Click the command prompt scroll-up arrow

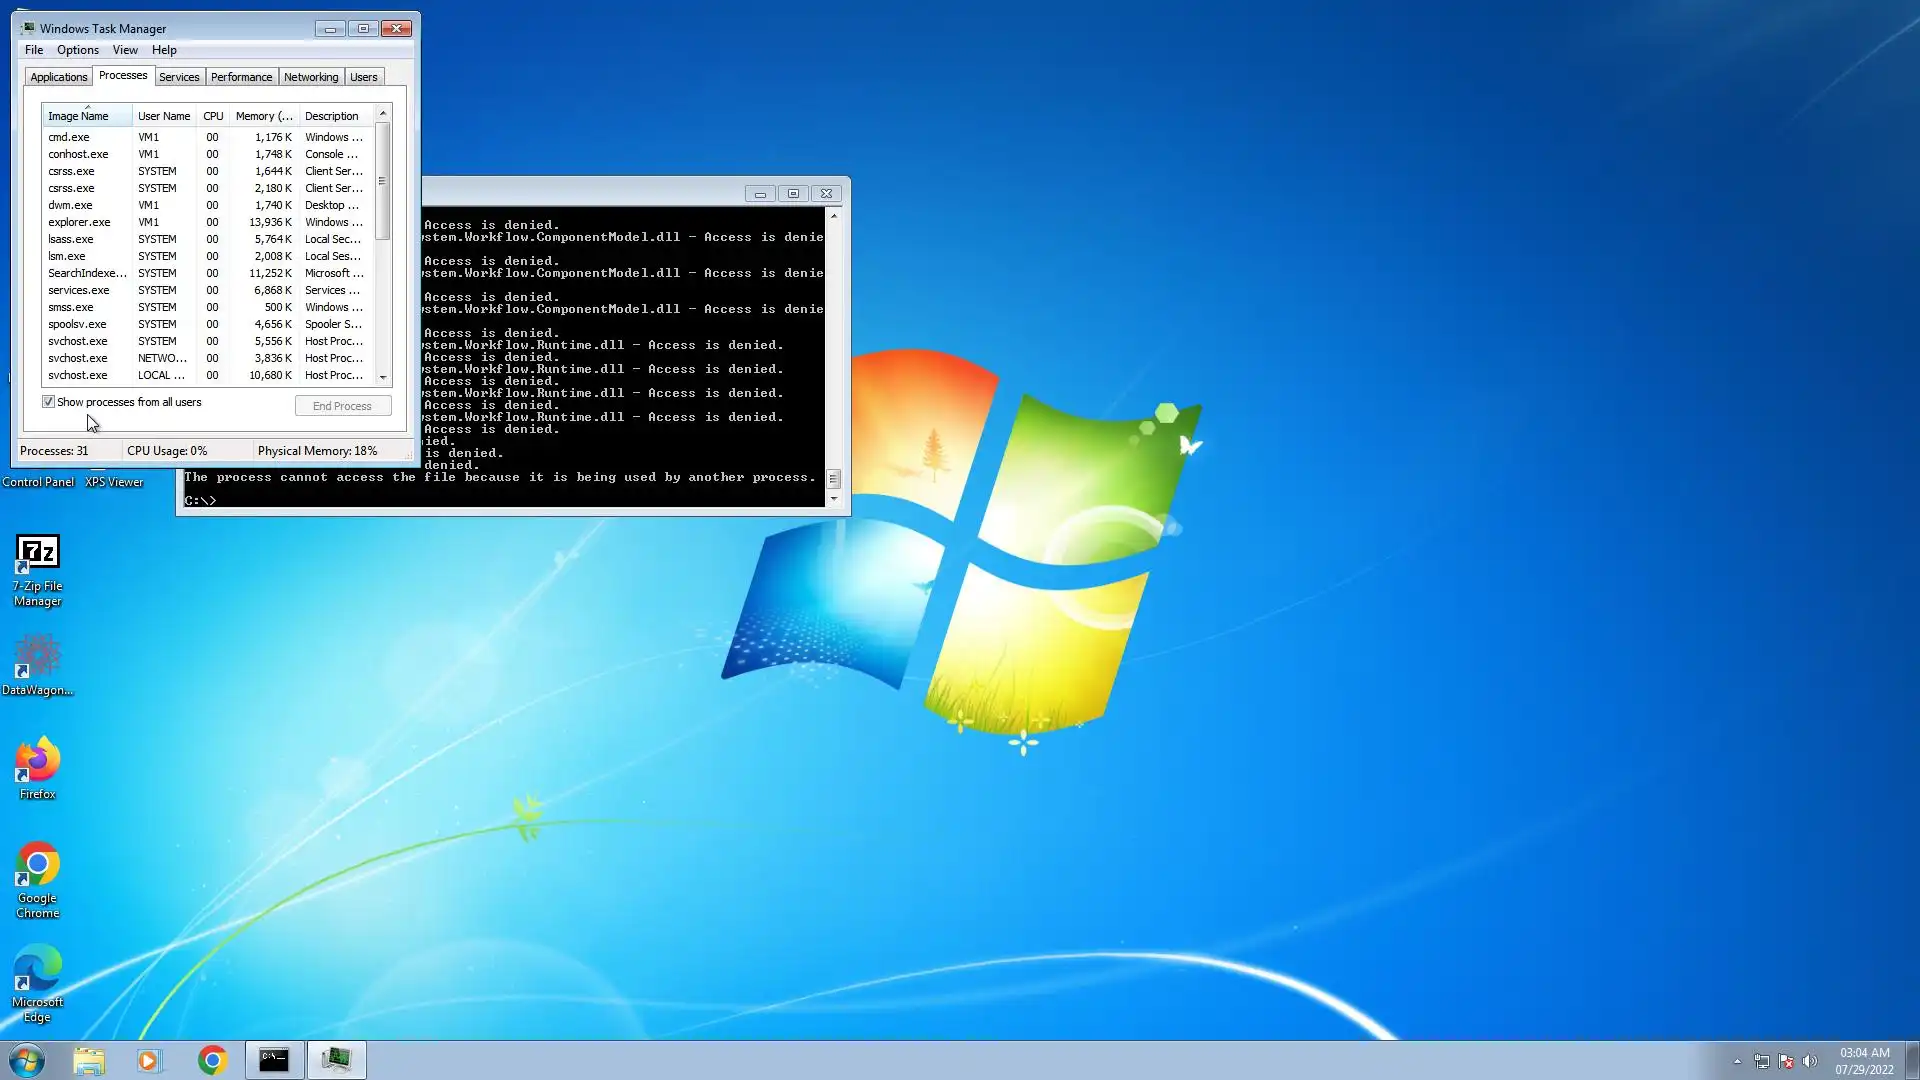pyautogui.click(x=834, y=216)
